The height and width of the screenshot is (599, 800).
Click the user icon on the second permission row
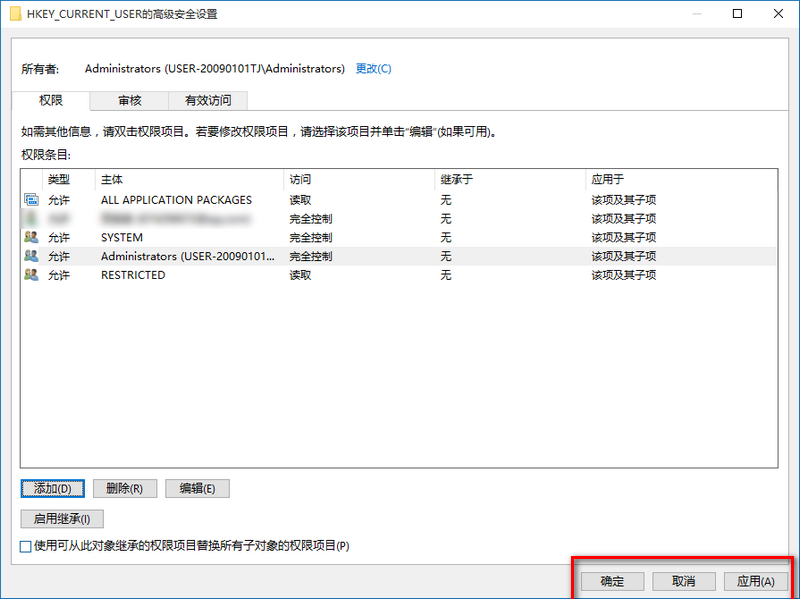coord(31,218)
